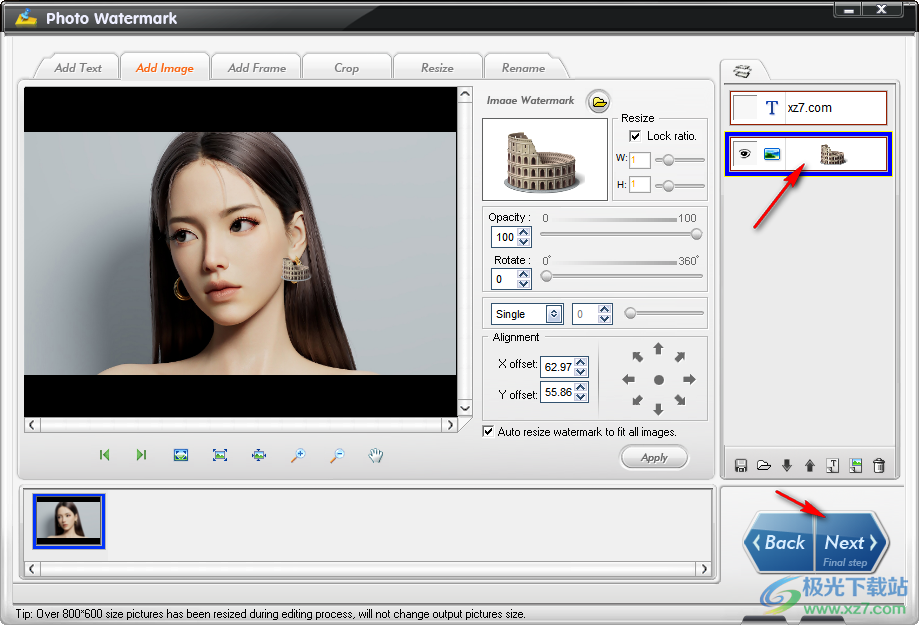The width and height of the screenshot is (919, 625).
Task: Click the resize width W slider handle
Action: click(x=668, y=159)
